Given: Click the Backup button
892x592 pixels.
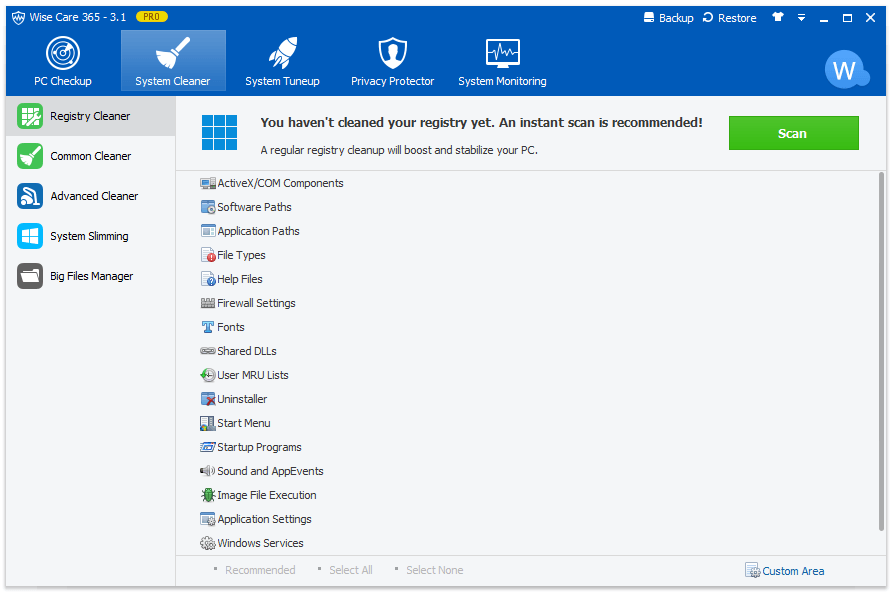Looking at the screenshot, I should click(x=668, y=18).
